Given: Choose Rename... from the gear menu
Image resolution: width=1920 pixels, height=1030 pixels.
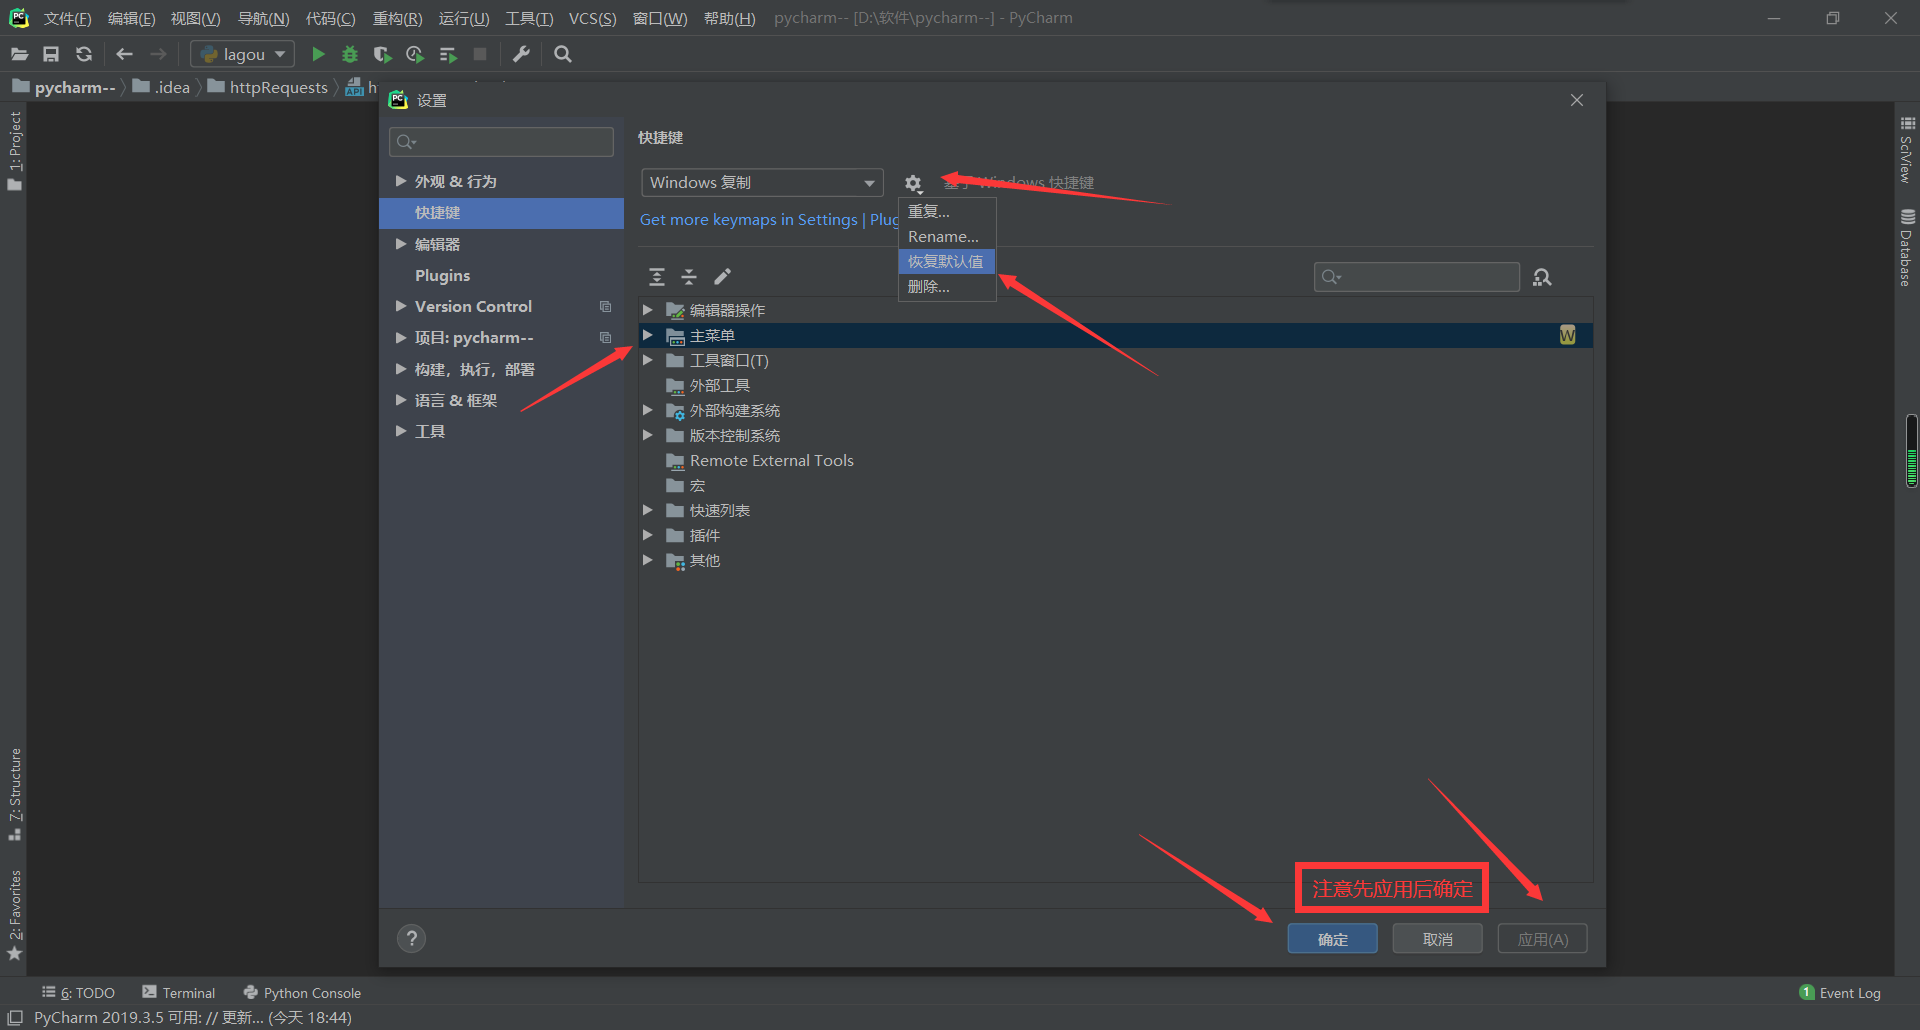Looking at the screenshot, I should (x=947, y=236).
